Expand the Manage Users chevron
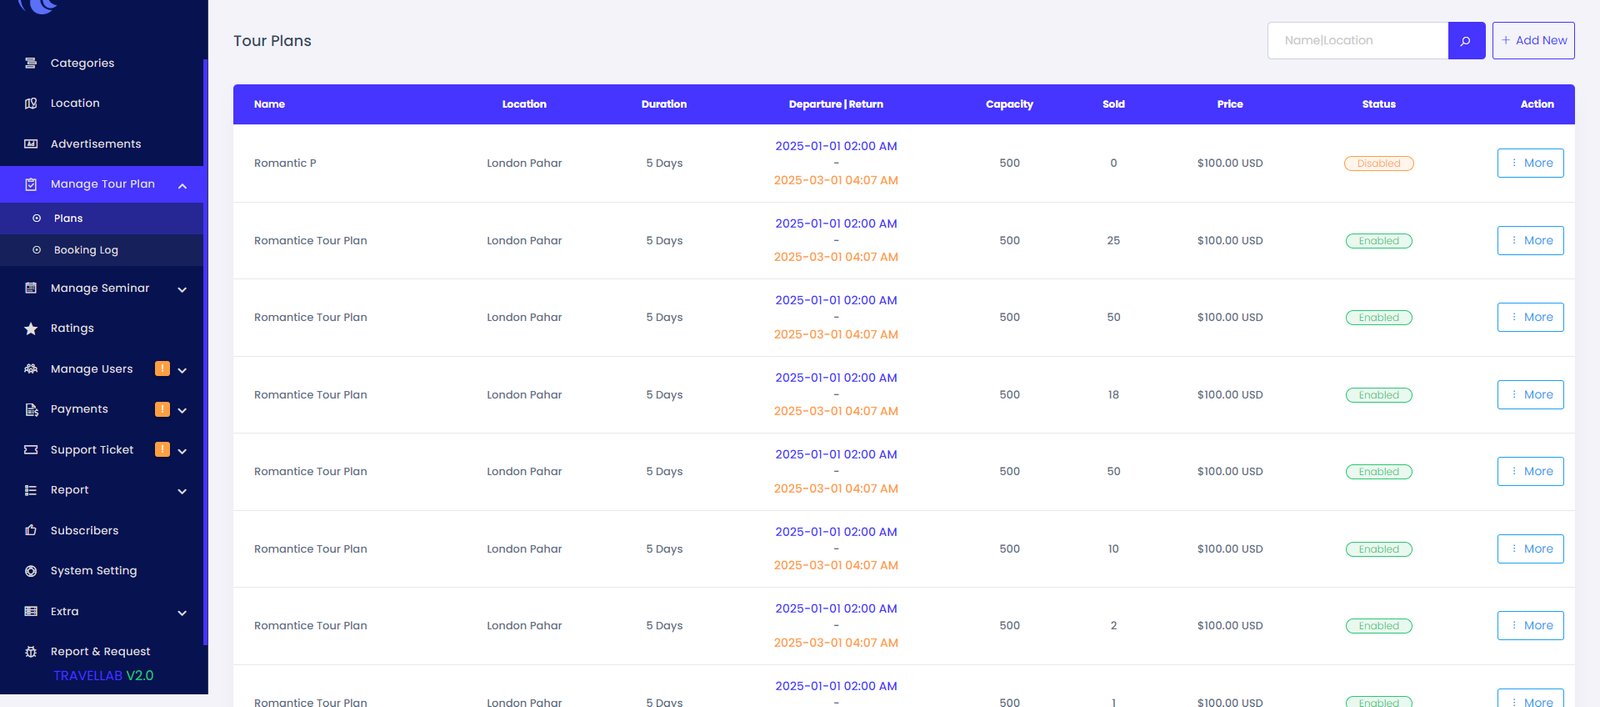This screenshot has height=707, width=1600. (x=182, y=370)
